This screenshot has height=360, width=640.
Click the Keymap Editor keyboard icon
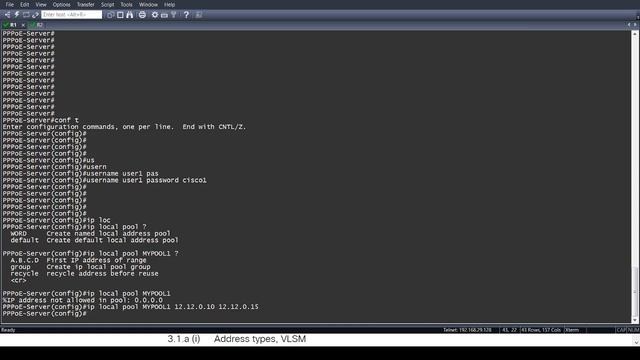(164, 15)
